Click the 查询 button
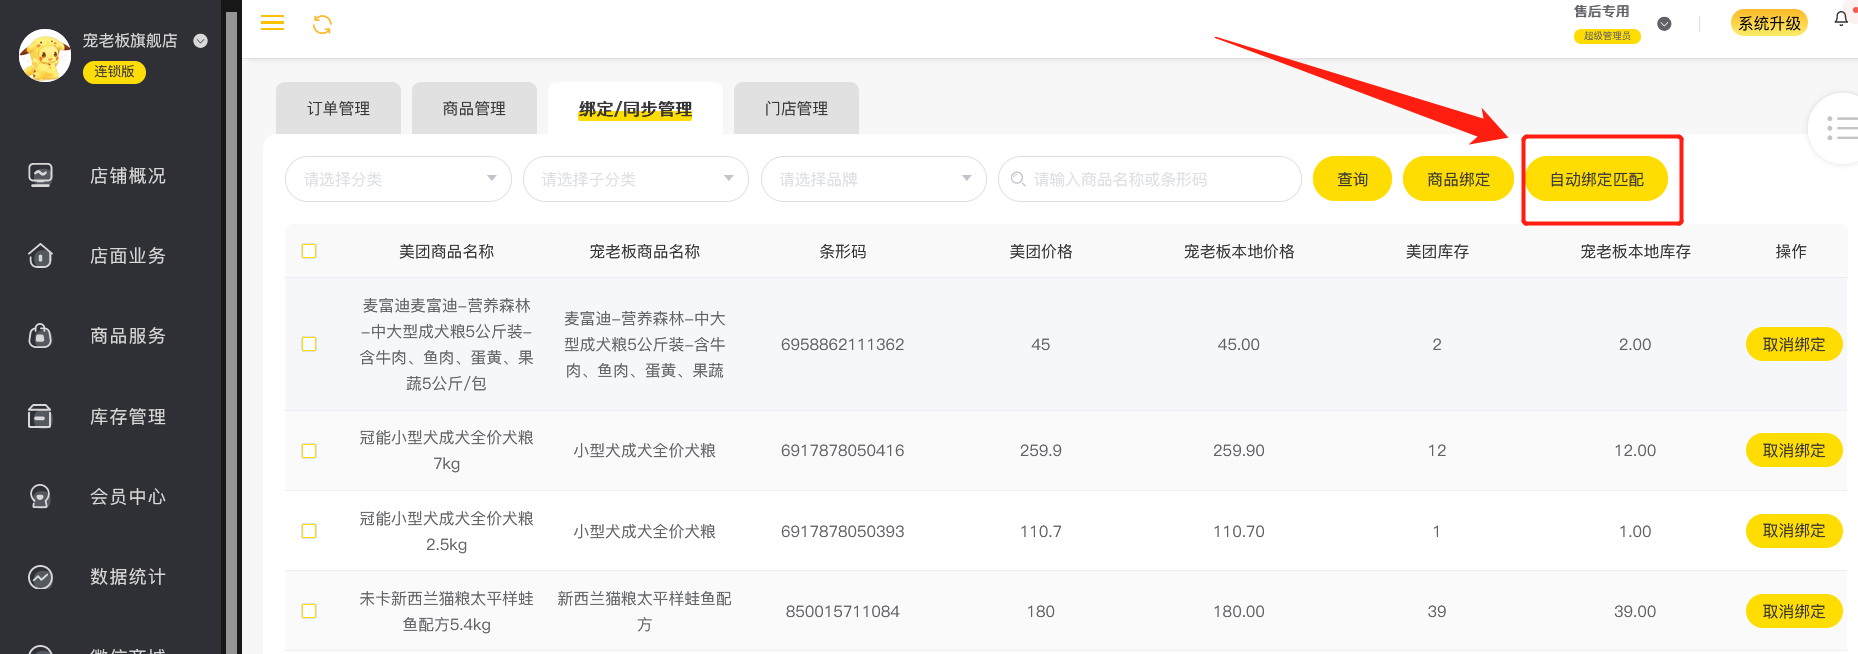This screenshot has height=654, width=1858. [1352, 179]
